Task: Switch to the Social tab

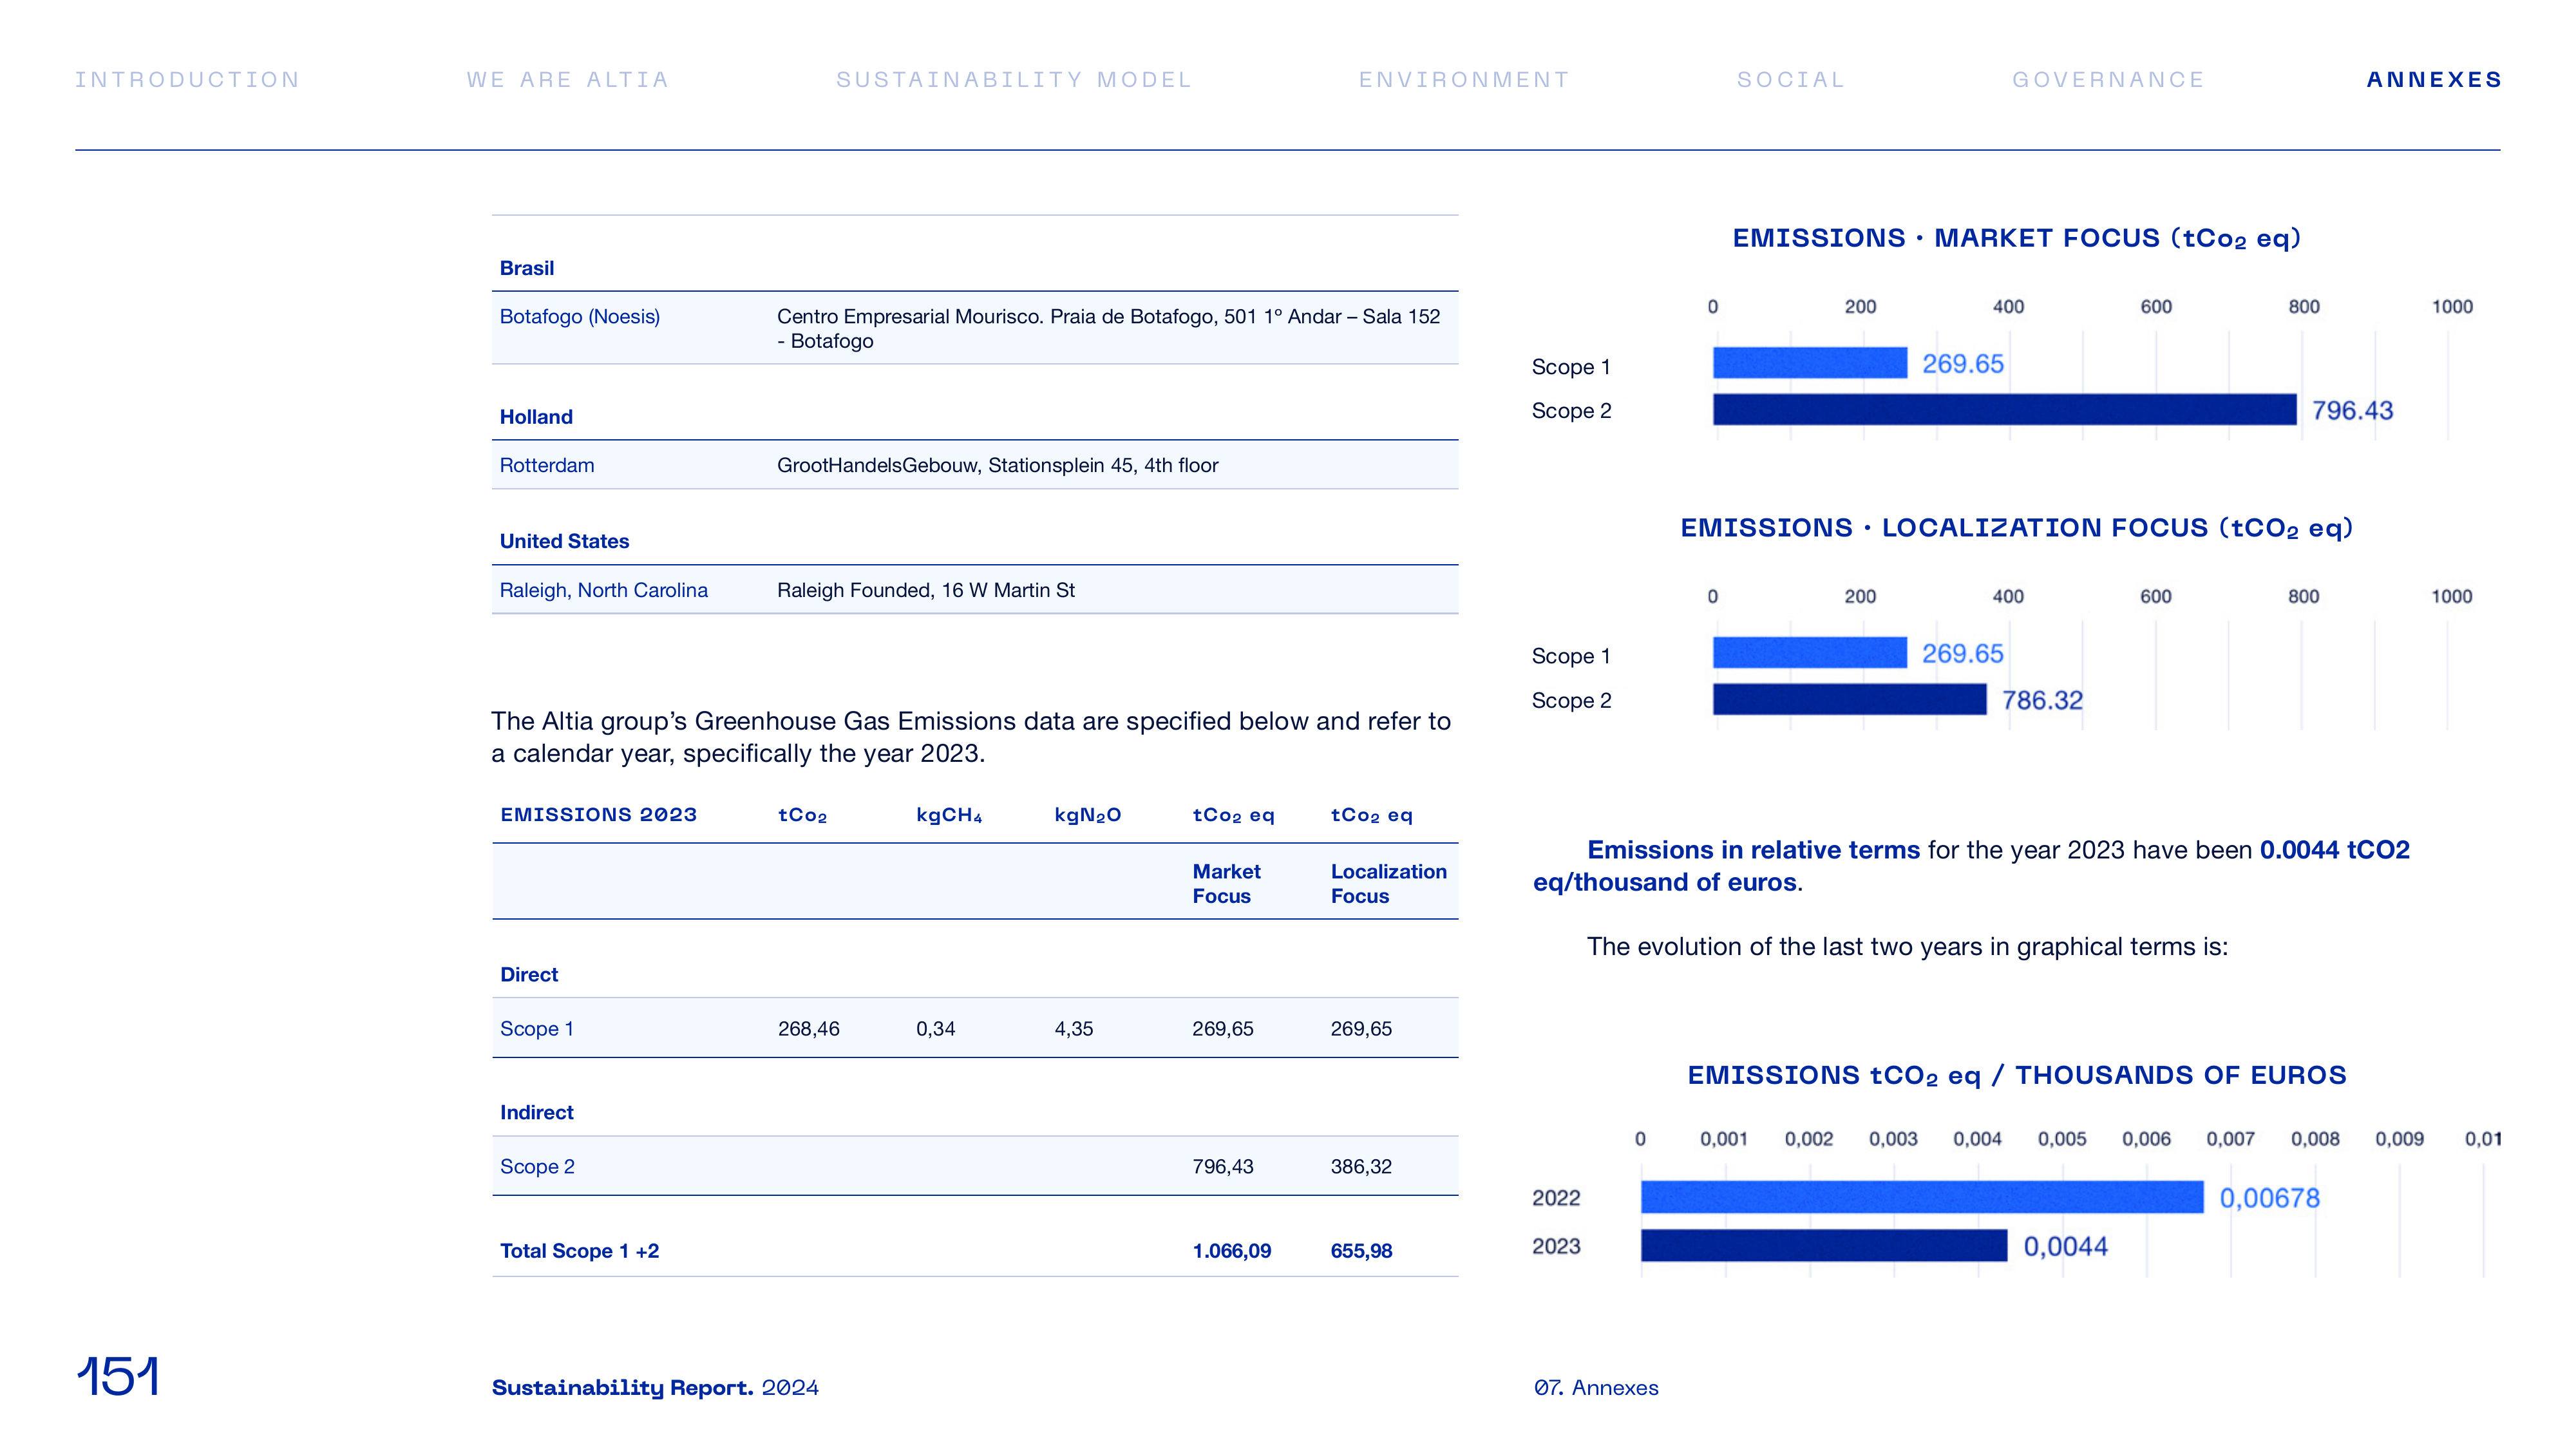Action: [1791, 80]
